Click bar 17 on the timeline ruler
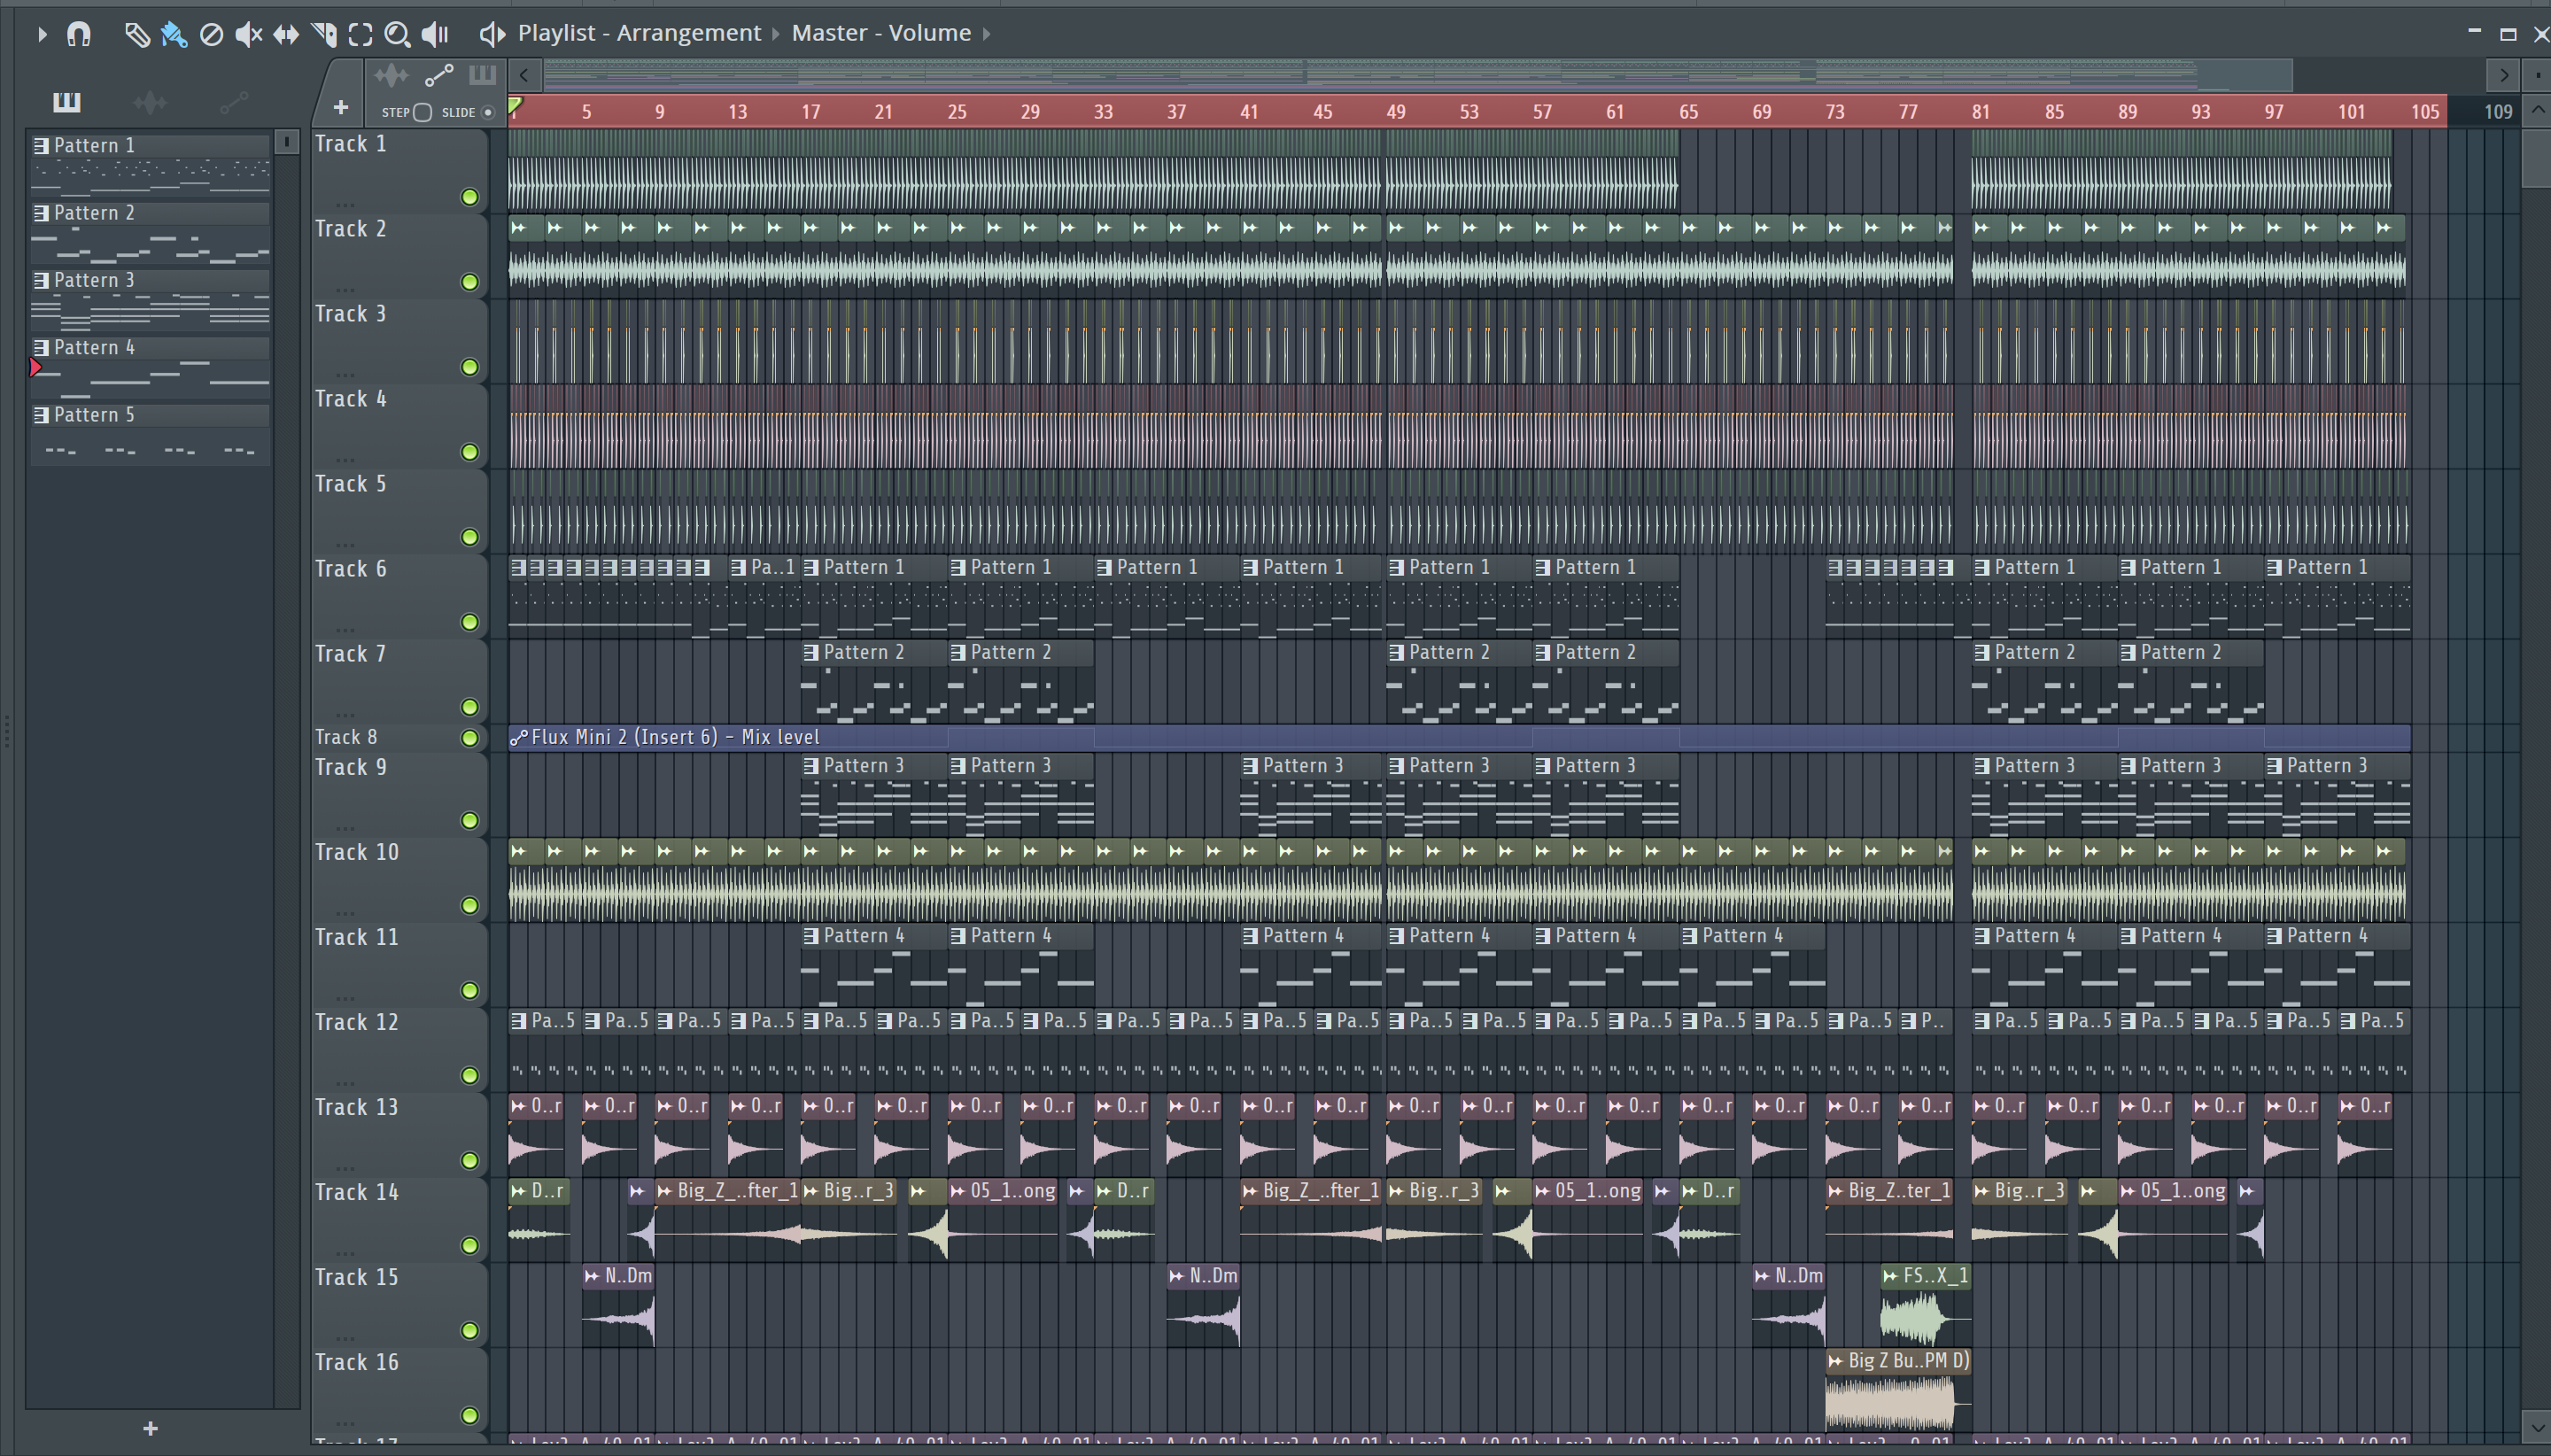Image resolution: width=2551 pixels, height=1456 pixels. coord(810,112)
